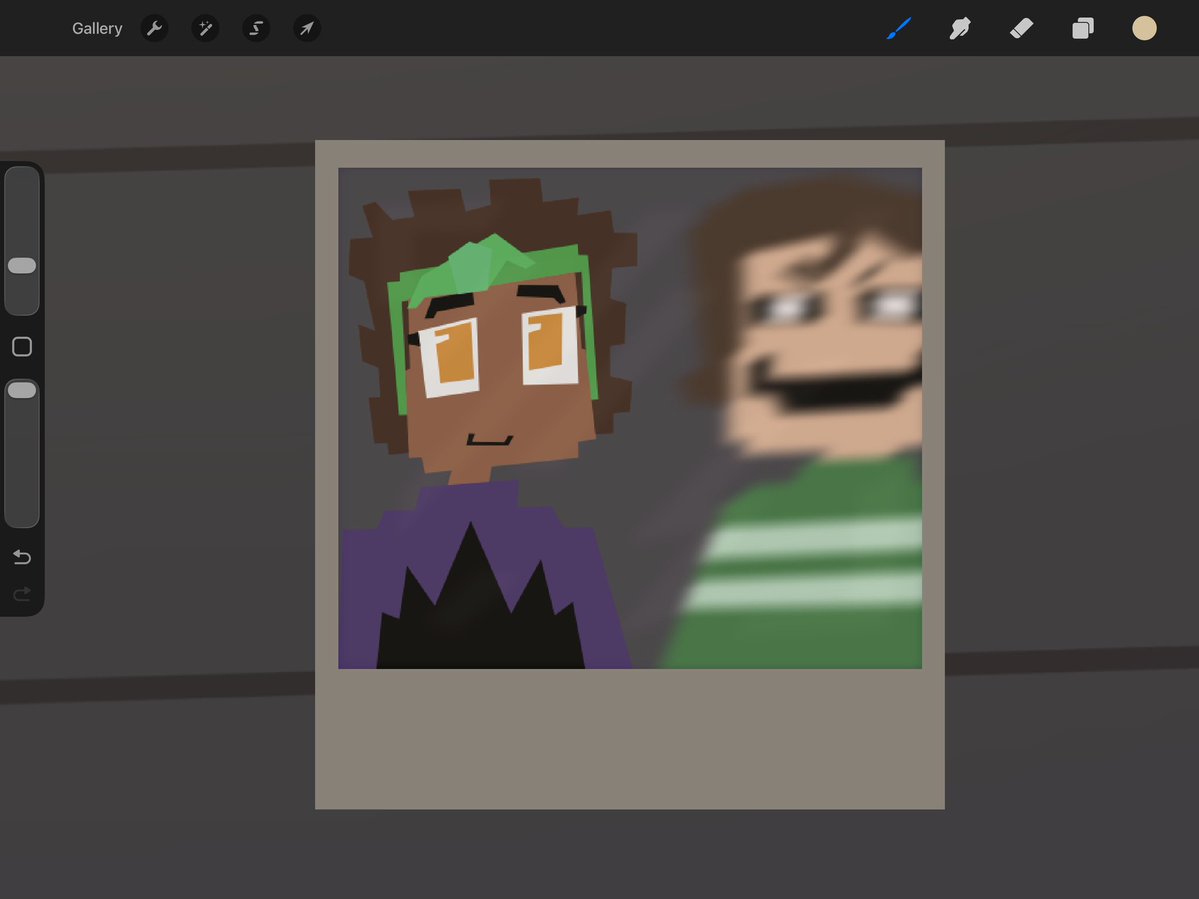
Task: Select the Paint brush tool
Action: (x=898, y=28)
